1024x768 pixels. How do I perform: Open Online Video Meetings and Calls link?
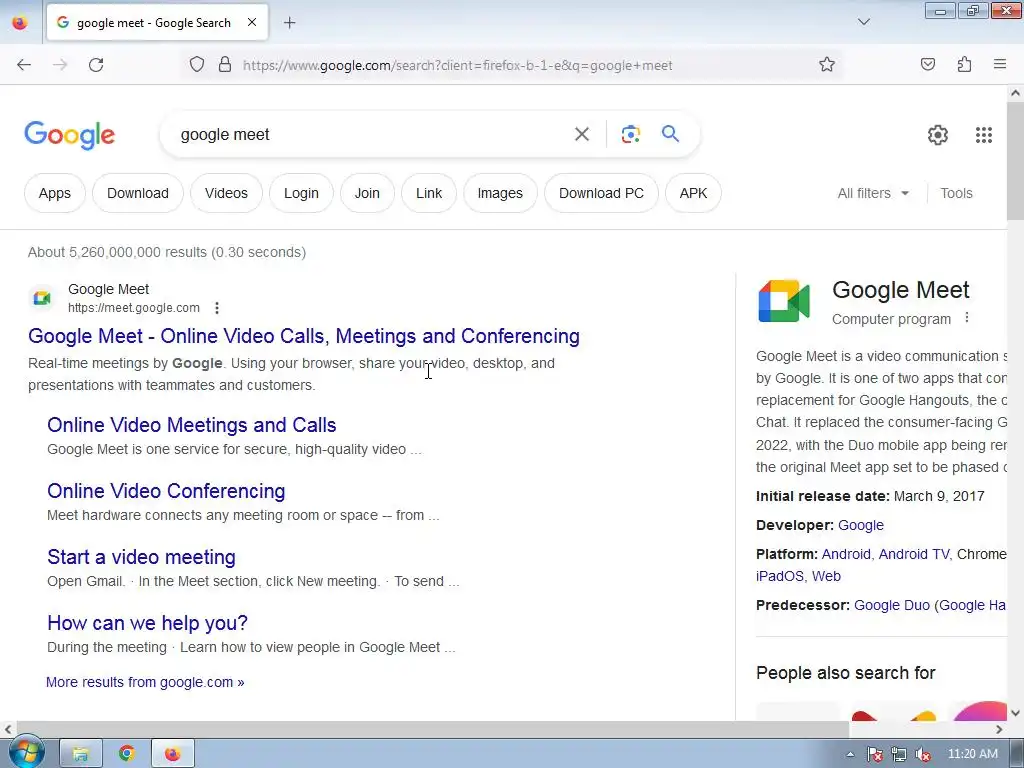point(191,425)
